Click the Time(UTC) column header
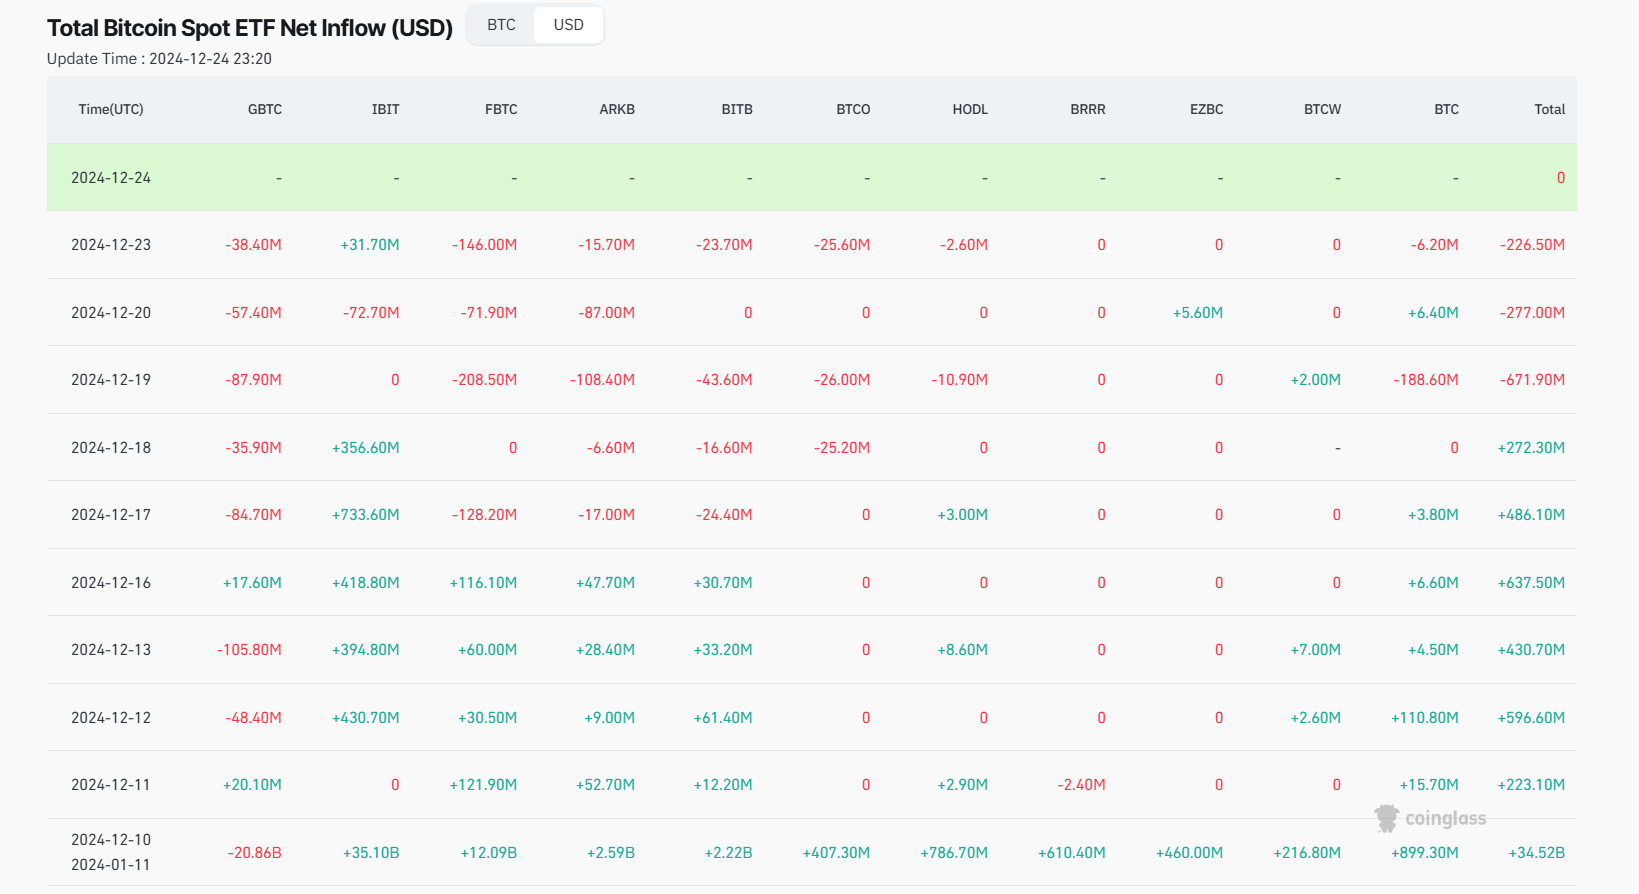1639x894 pixels. point(111,110)
